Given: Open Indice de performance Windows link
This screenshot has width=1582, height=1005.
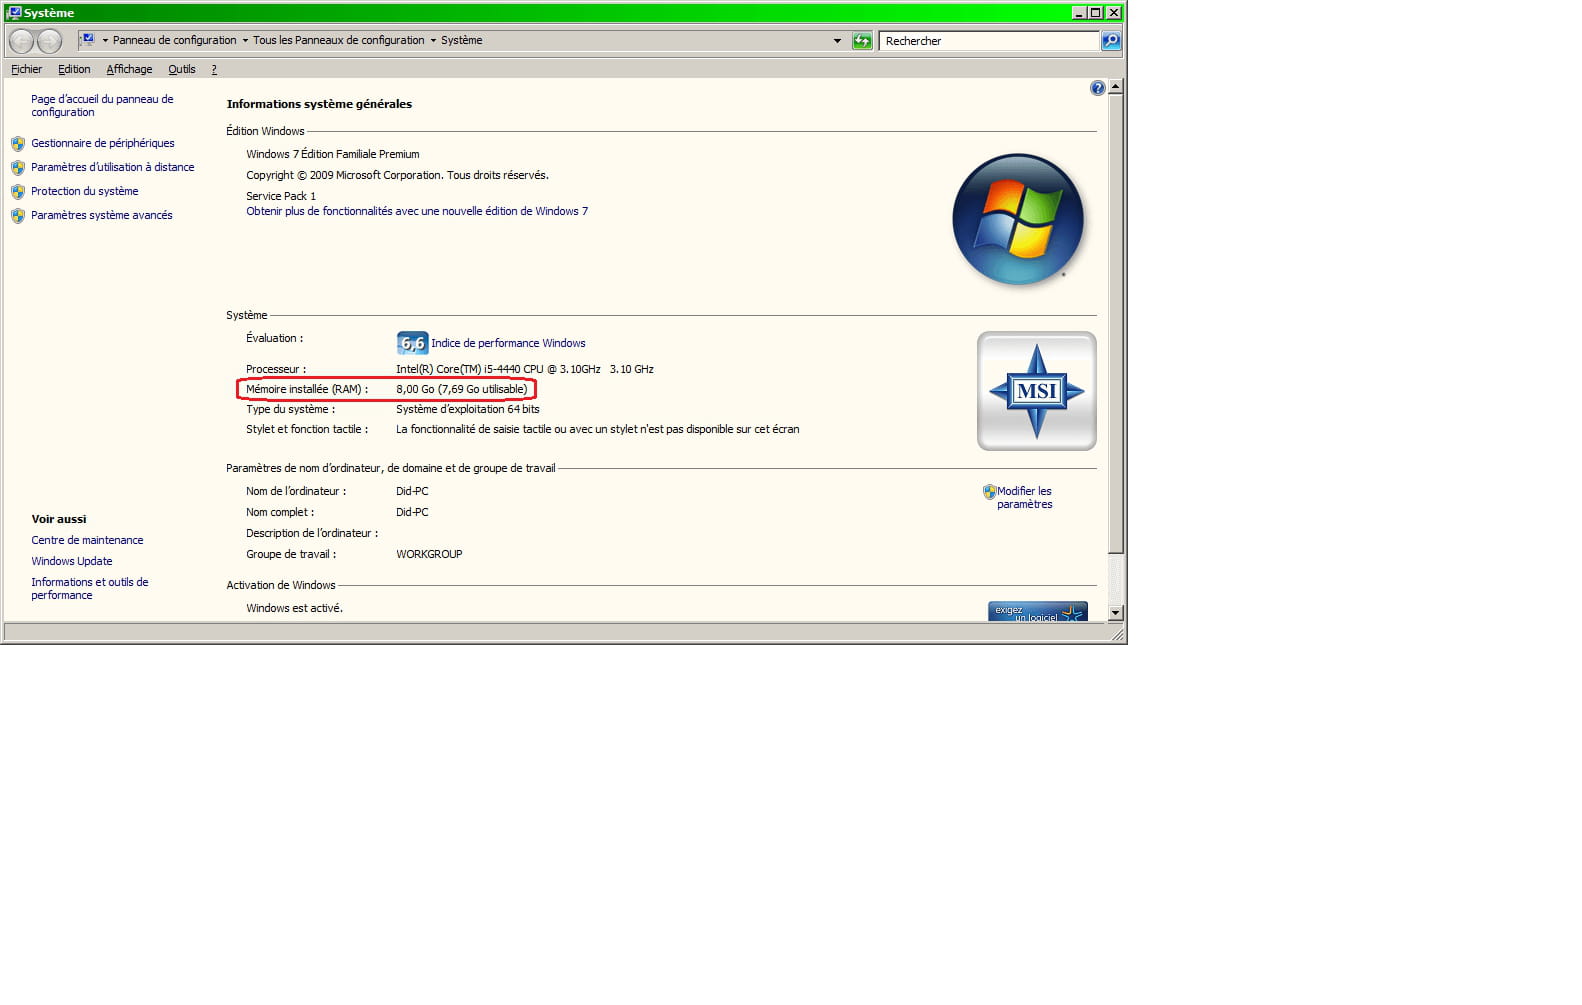Looking at the screenshot, I should click(508, 343).
